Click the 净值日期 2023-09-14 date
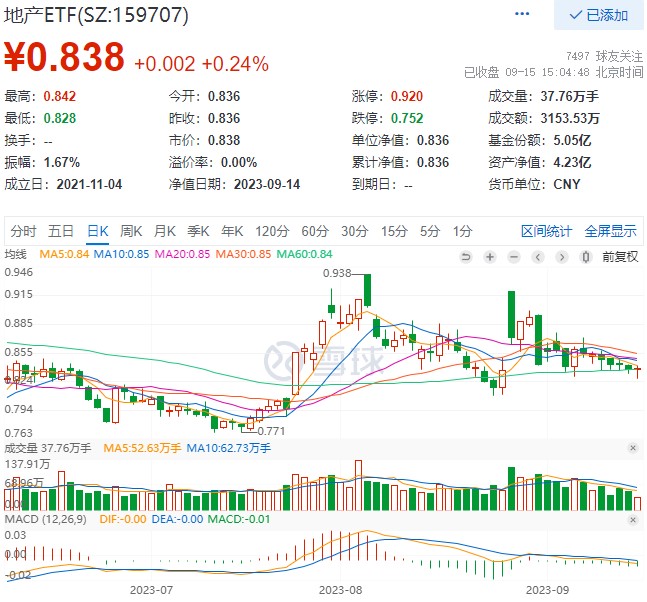 coord(267,184)
